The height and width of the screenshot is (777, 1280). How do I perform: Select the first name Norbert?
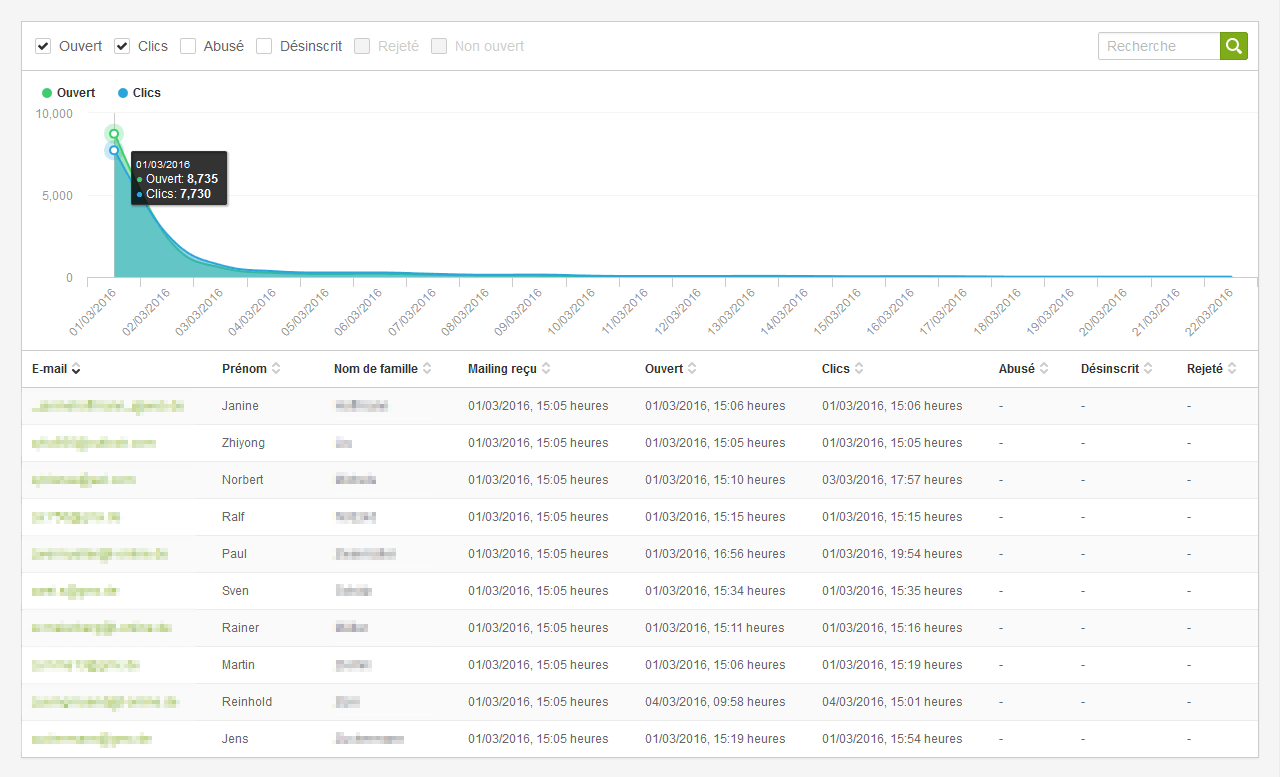pos(243,480)
